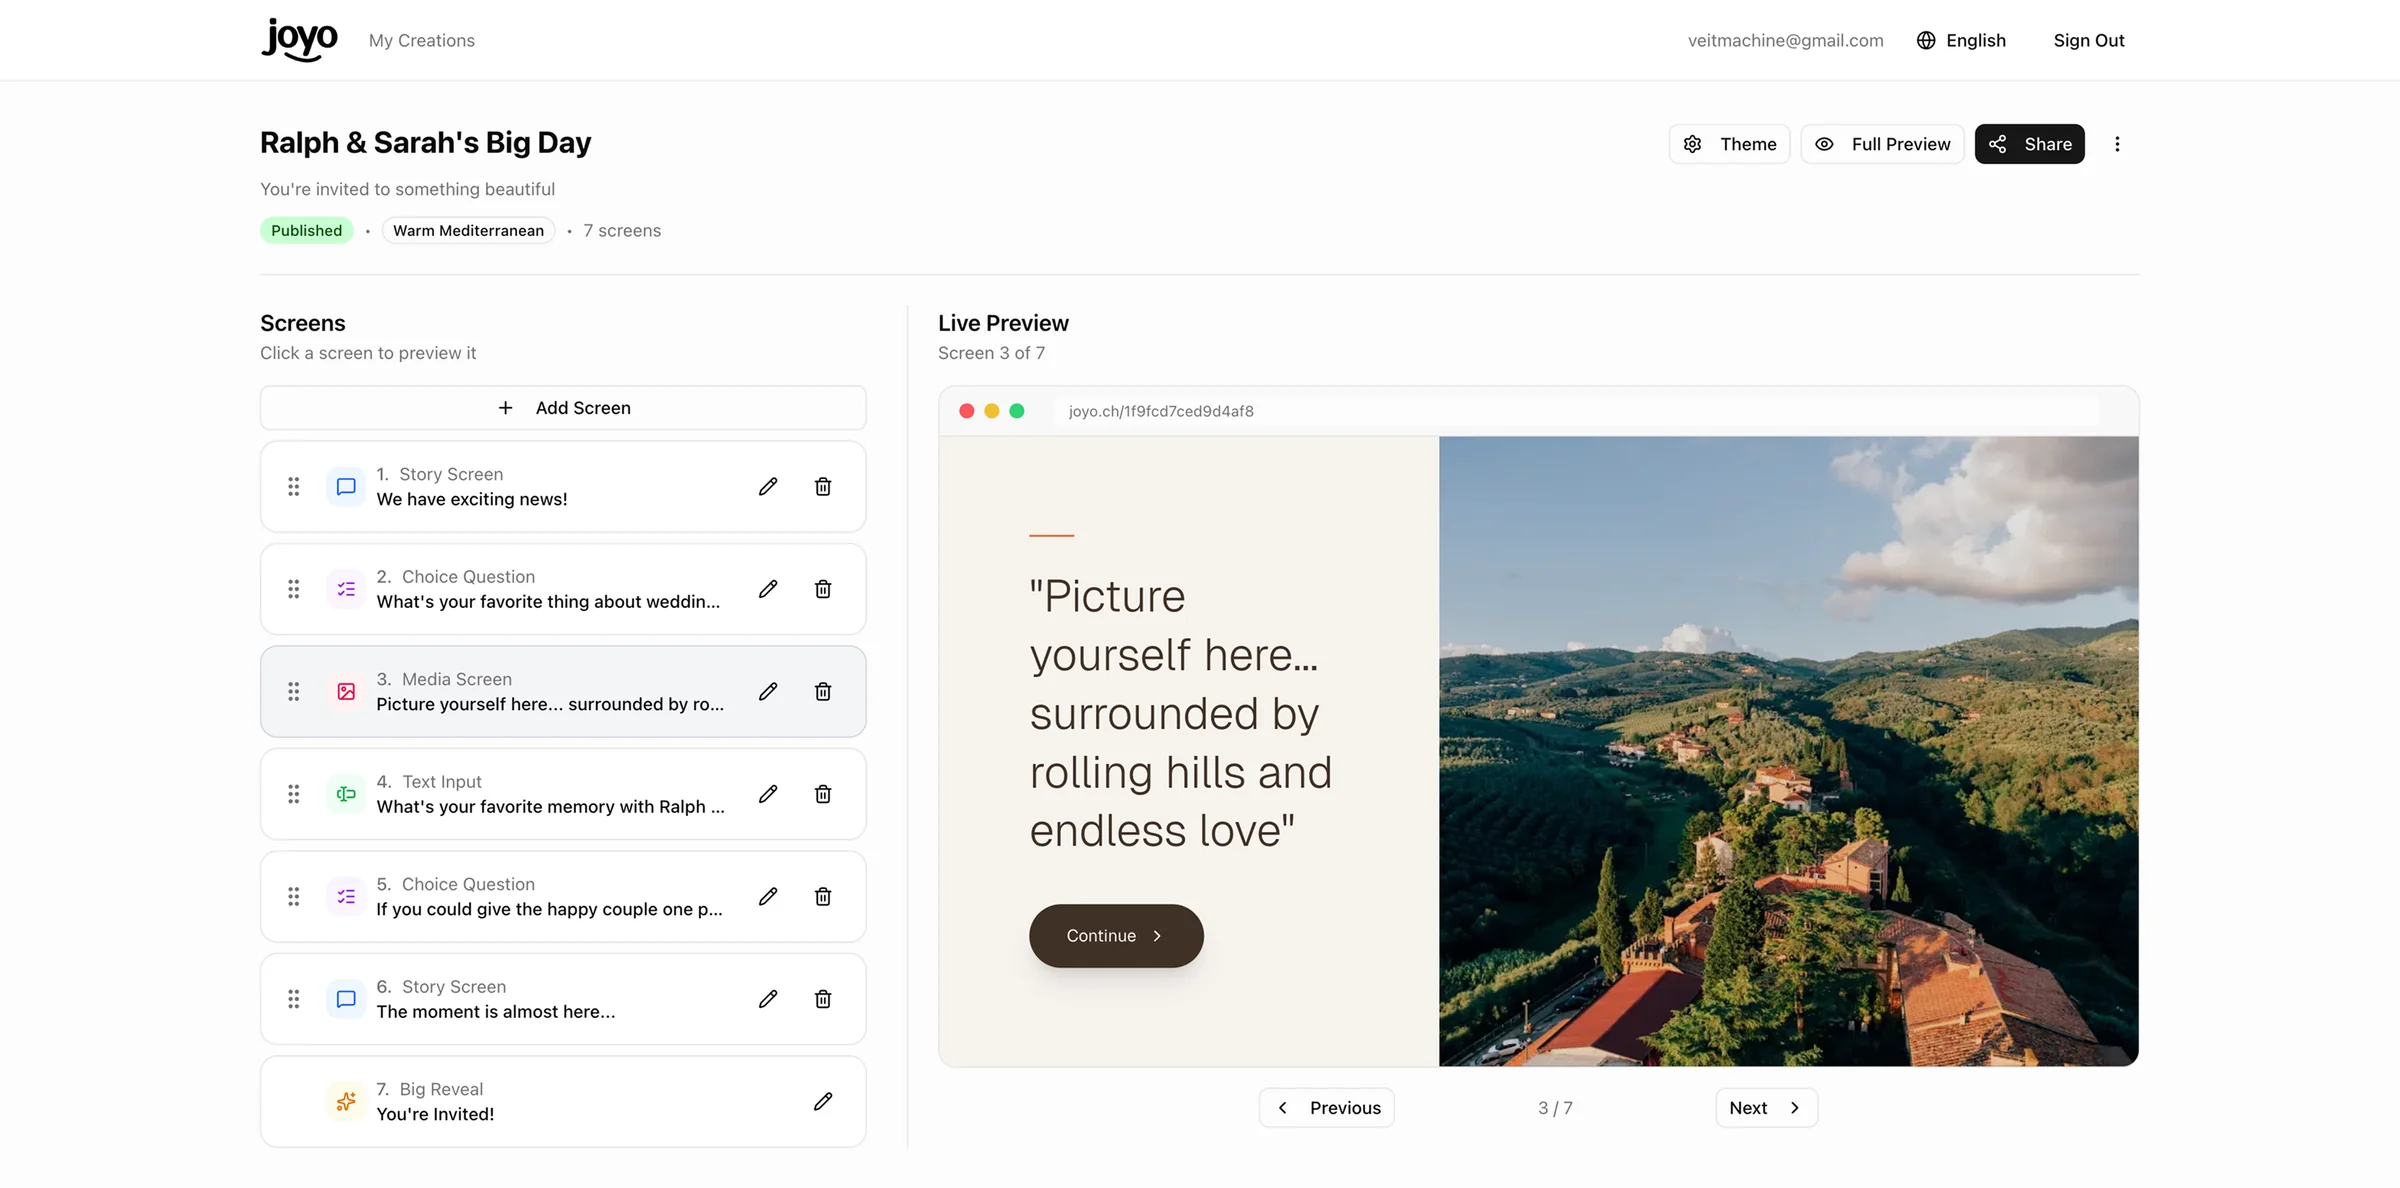Delete 'The moment is almost here...' screen
The width and height of the screenshot is (2400, 1188).
point(823,999)
